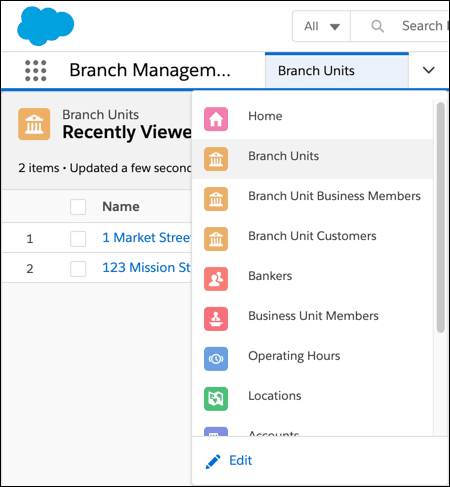The image size is (450, 487).
Task: Click the green Locations map icon
Action: (216, 399)
